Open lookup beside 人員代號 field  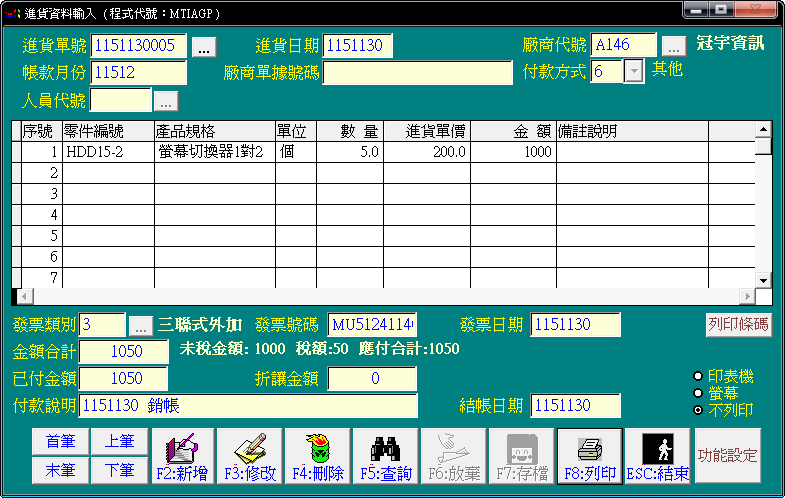coord(166,101)
